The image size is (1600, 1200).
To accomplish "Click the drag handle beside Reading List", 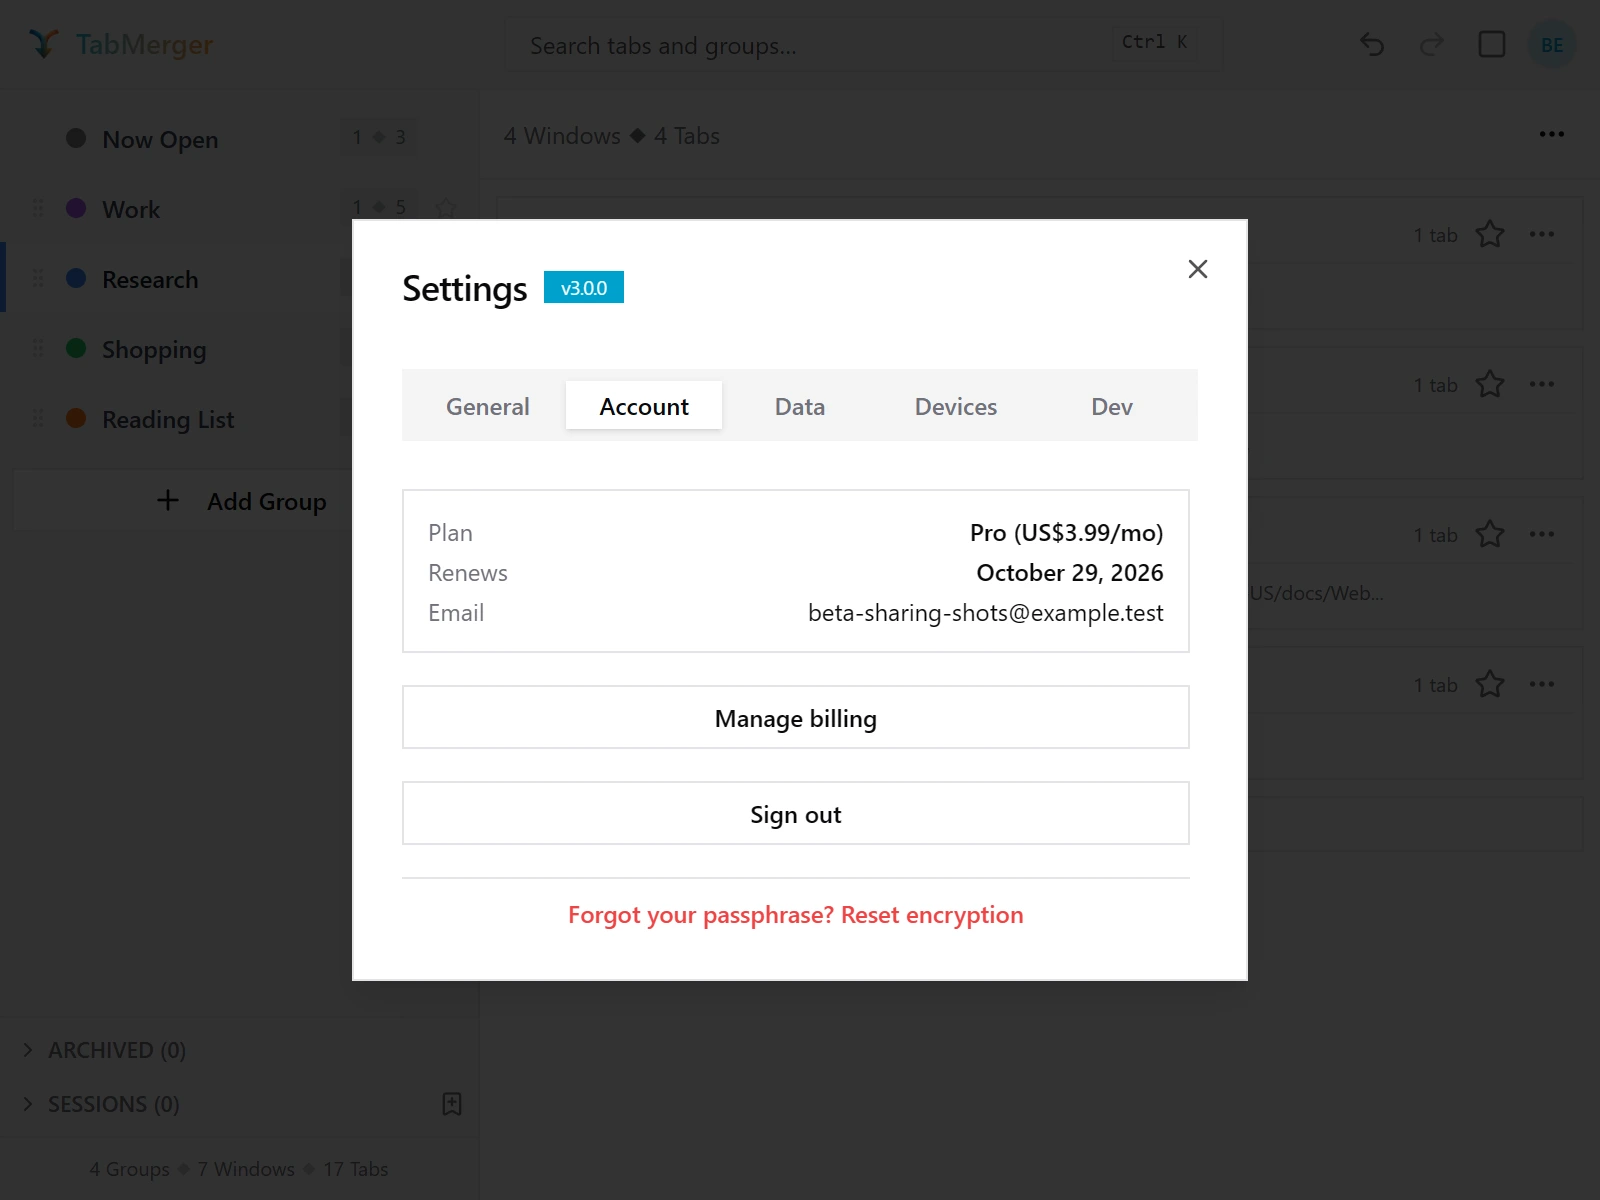I will pyautogui.click(x=38, y=418).
